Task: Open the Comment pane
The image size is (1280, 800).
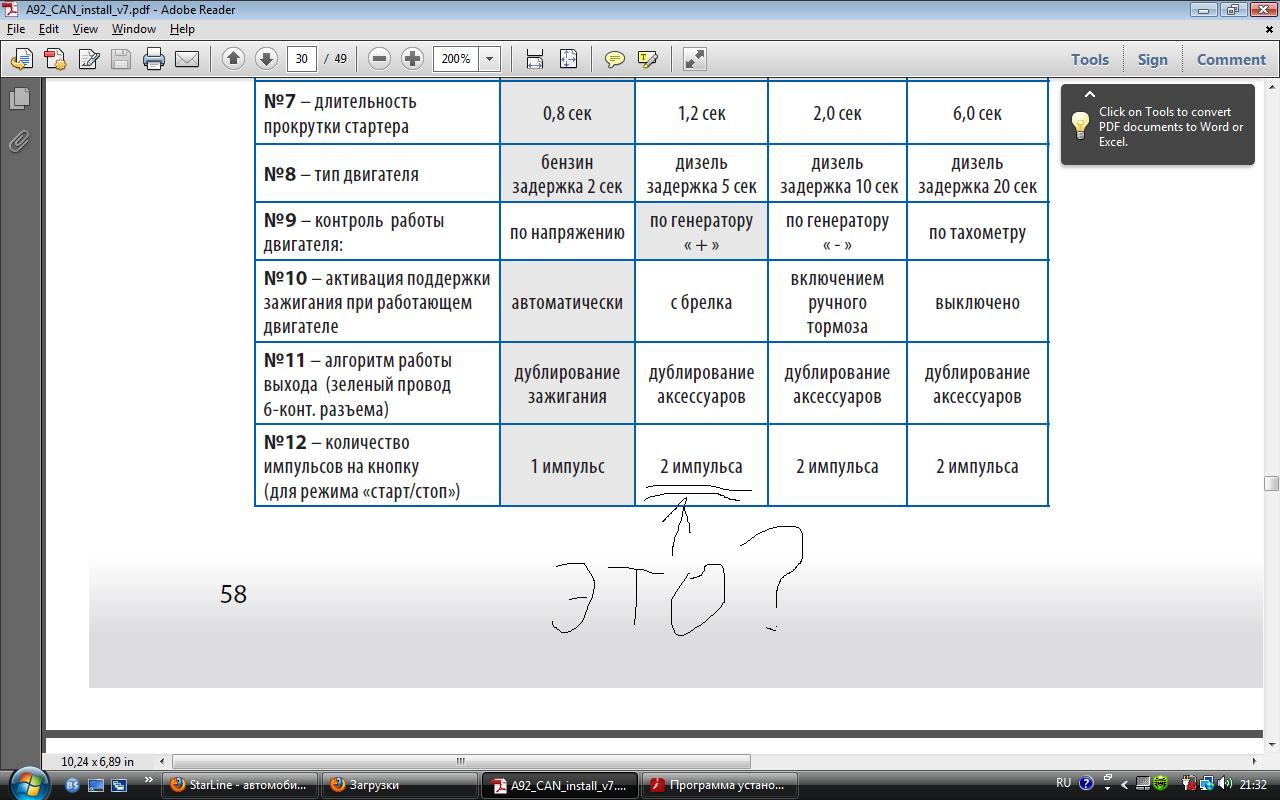Action: (1231, 59)
